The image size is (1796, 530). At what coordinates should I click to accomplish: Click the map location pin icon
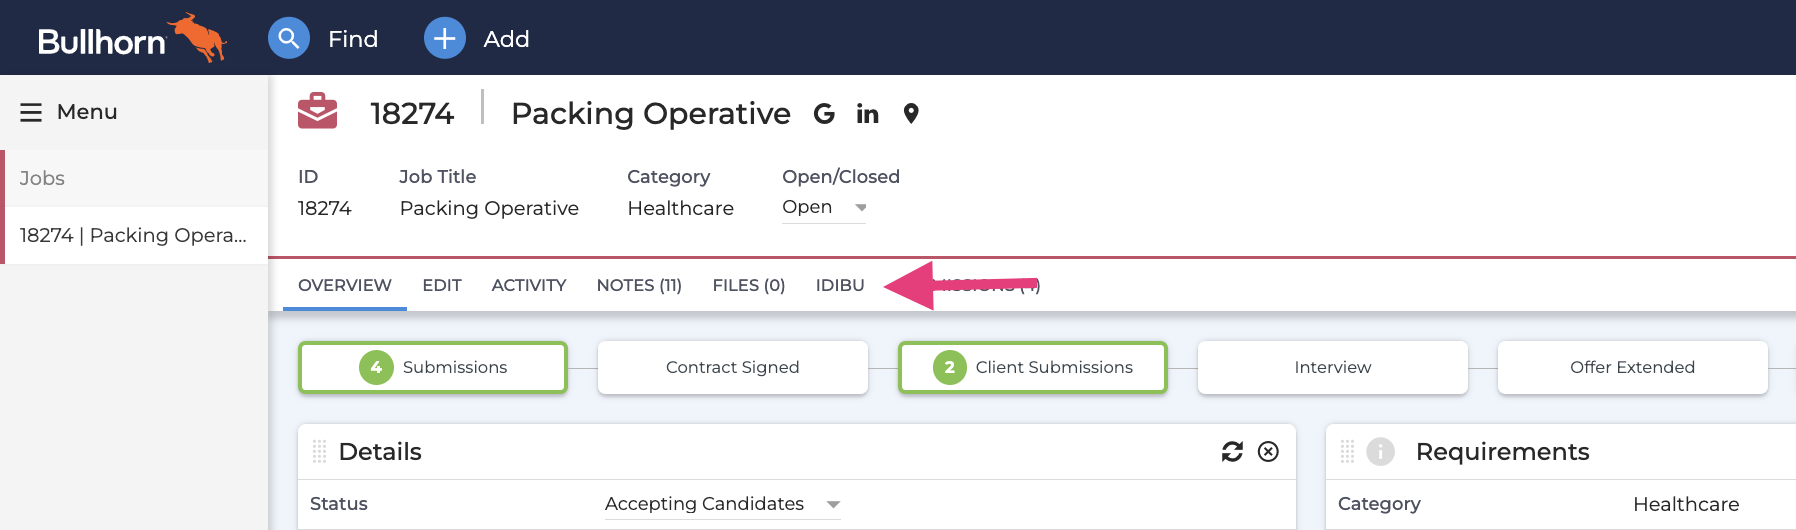click(911, 114)
